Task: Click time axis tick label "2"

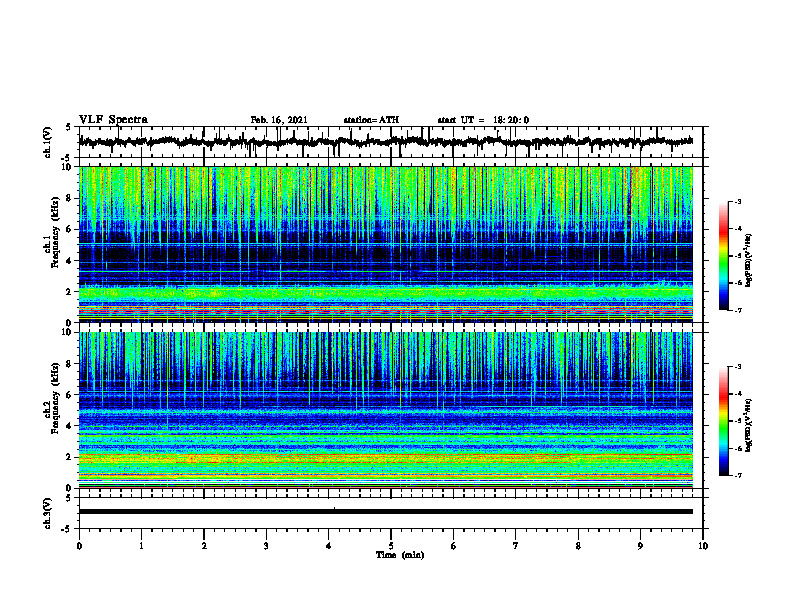Action: coord(204,546)
